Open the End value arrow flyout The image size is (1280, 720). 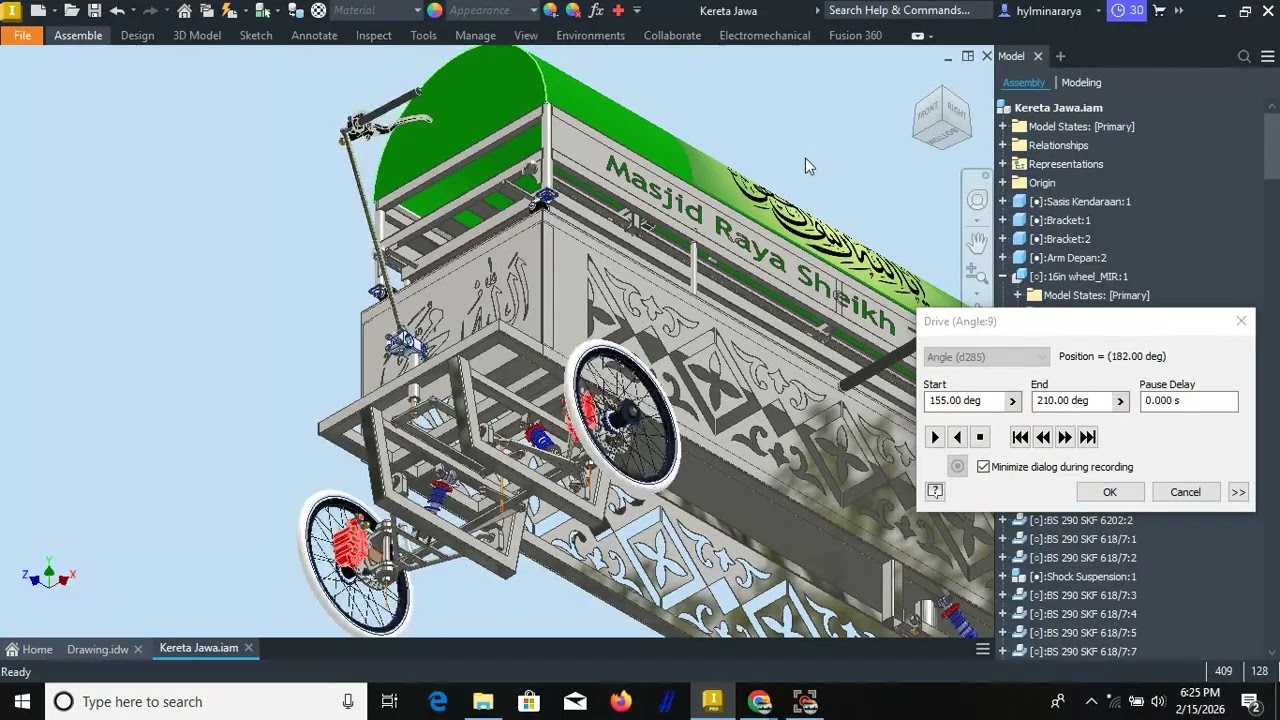point(1120,401)
